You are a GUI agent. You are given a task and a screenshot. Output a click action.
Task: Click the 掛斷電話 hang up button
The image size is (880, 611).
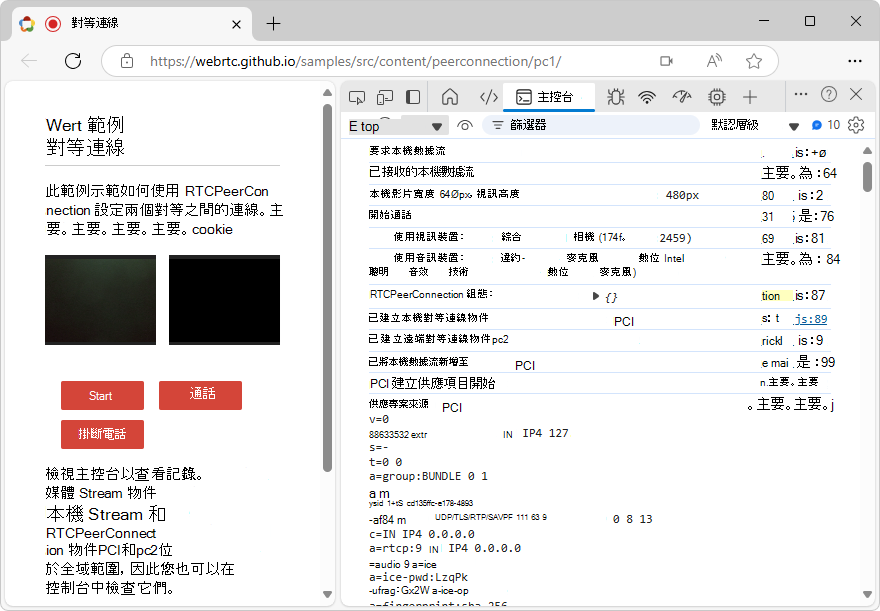coord(102,434)
